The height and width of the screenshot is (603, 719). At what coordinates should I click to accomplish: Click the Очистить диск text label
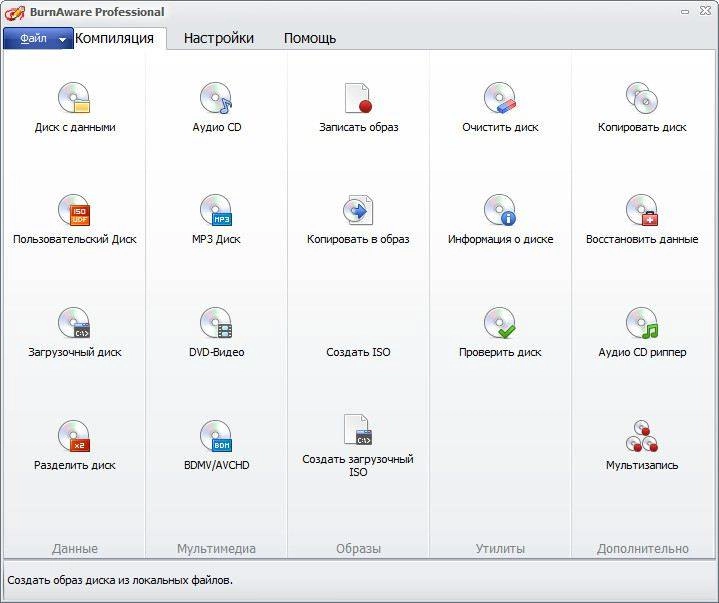[x=500, y=127]
